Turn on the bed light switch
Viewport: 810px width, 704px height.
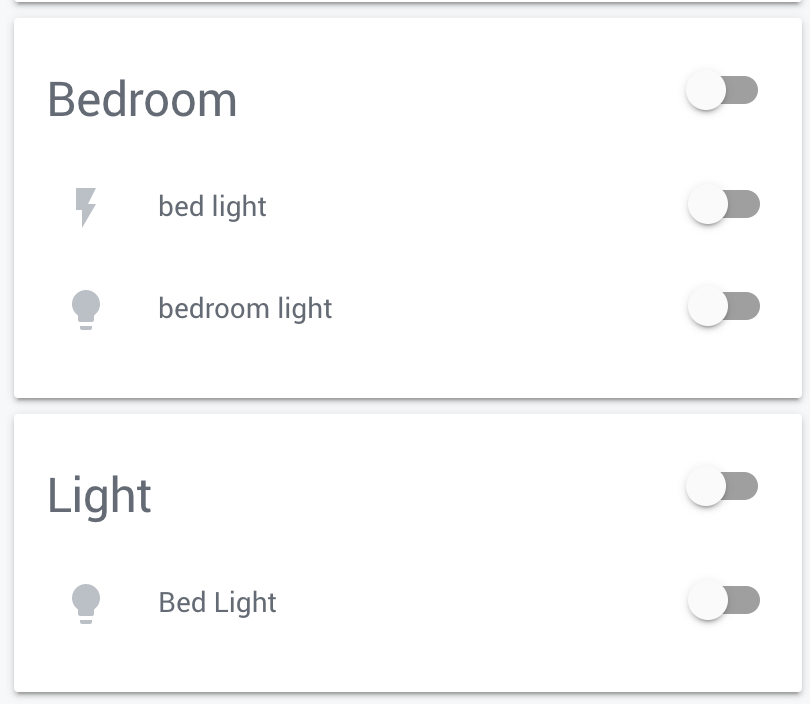[x=724, y=204]
